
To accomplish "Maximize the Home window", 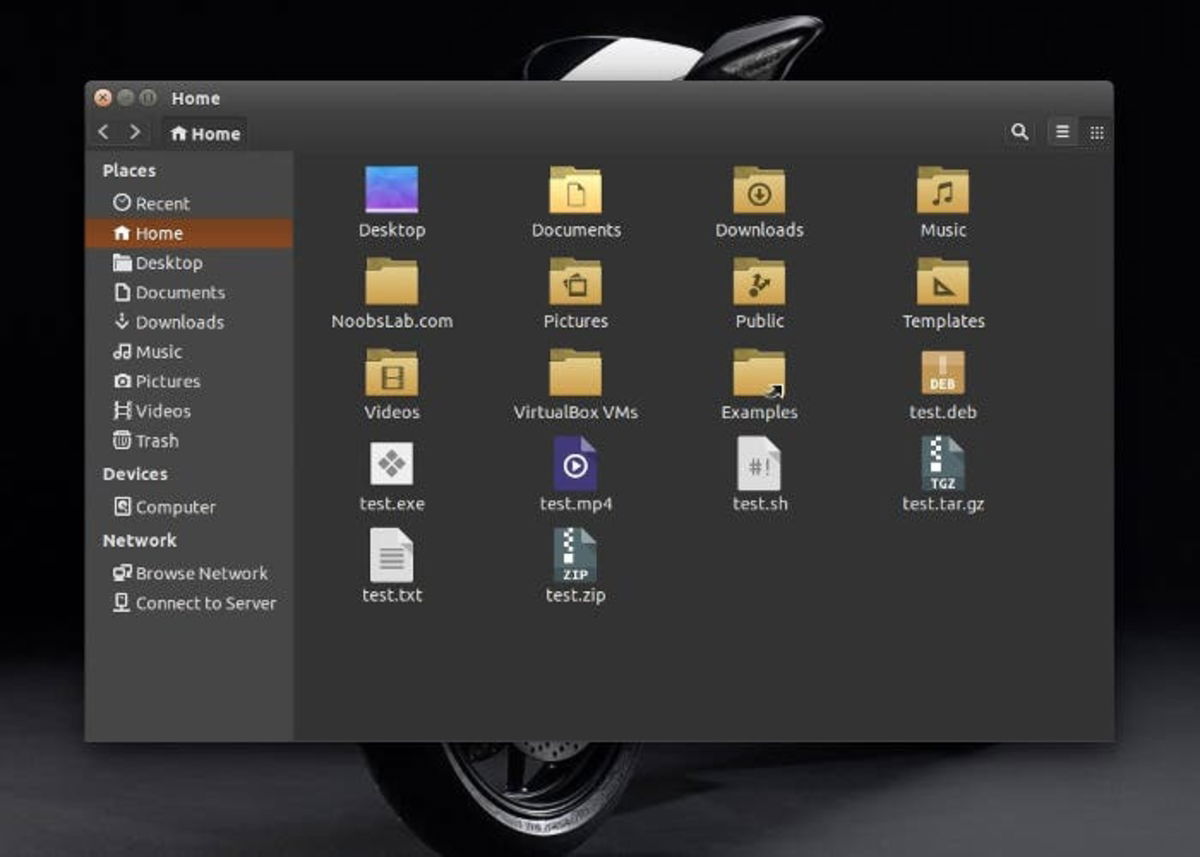I will point(148,98).
